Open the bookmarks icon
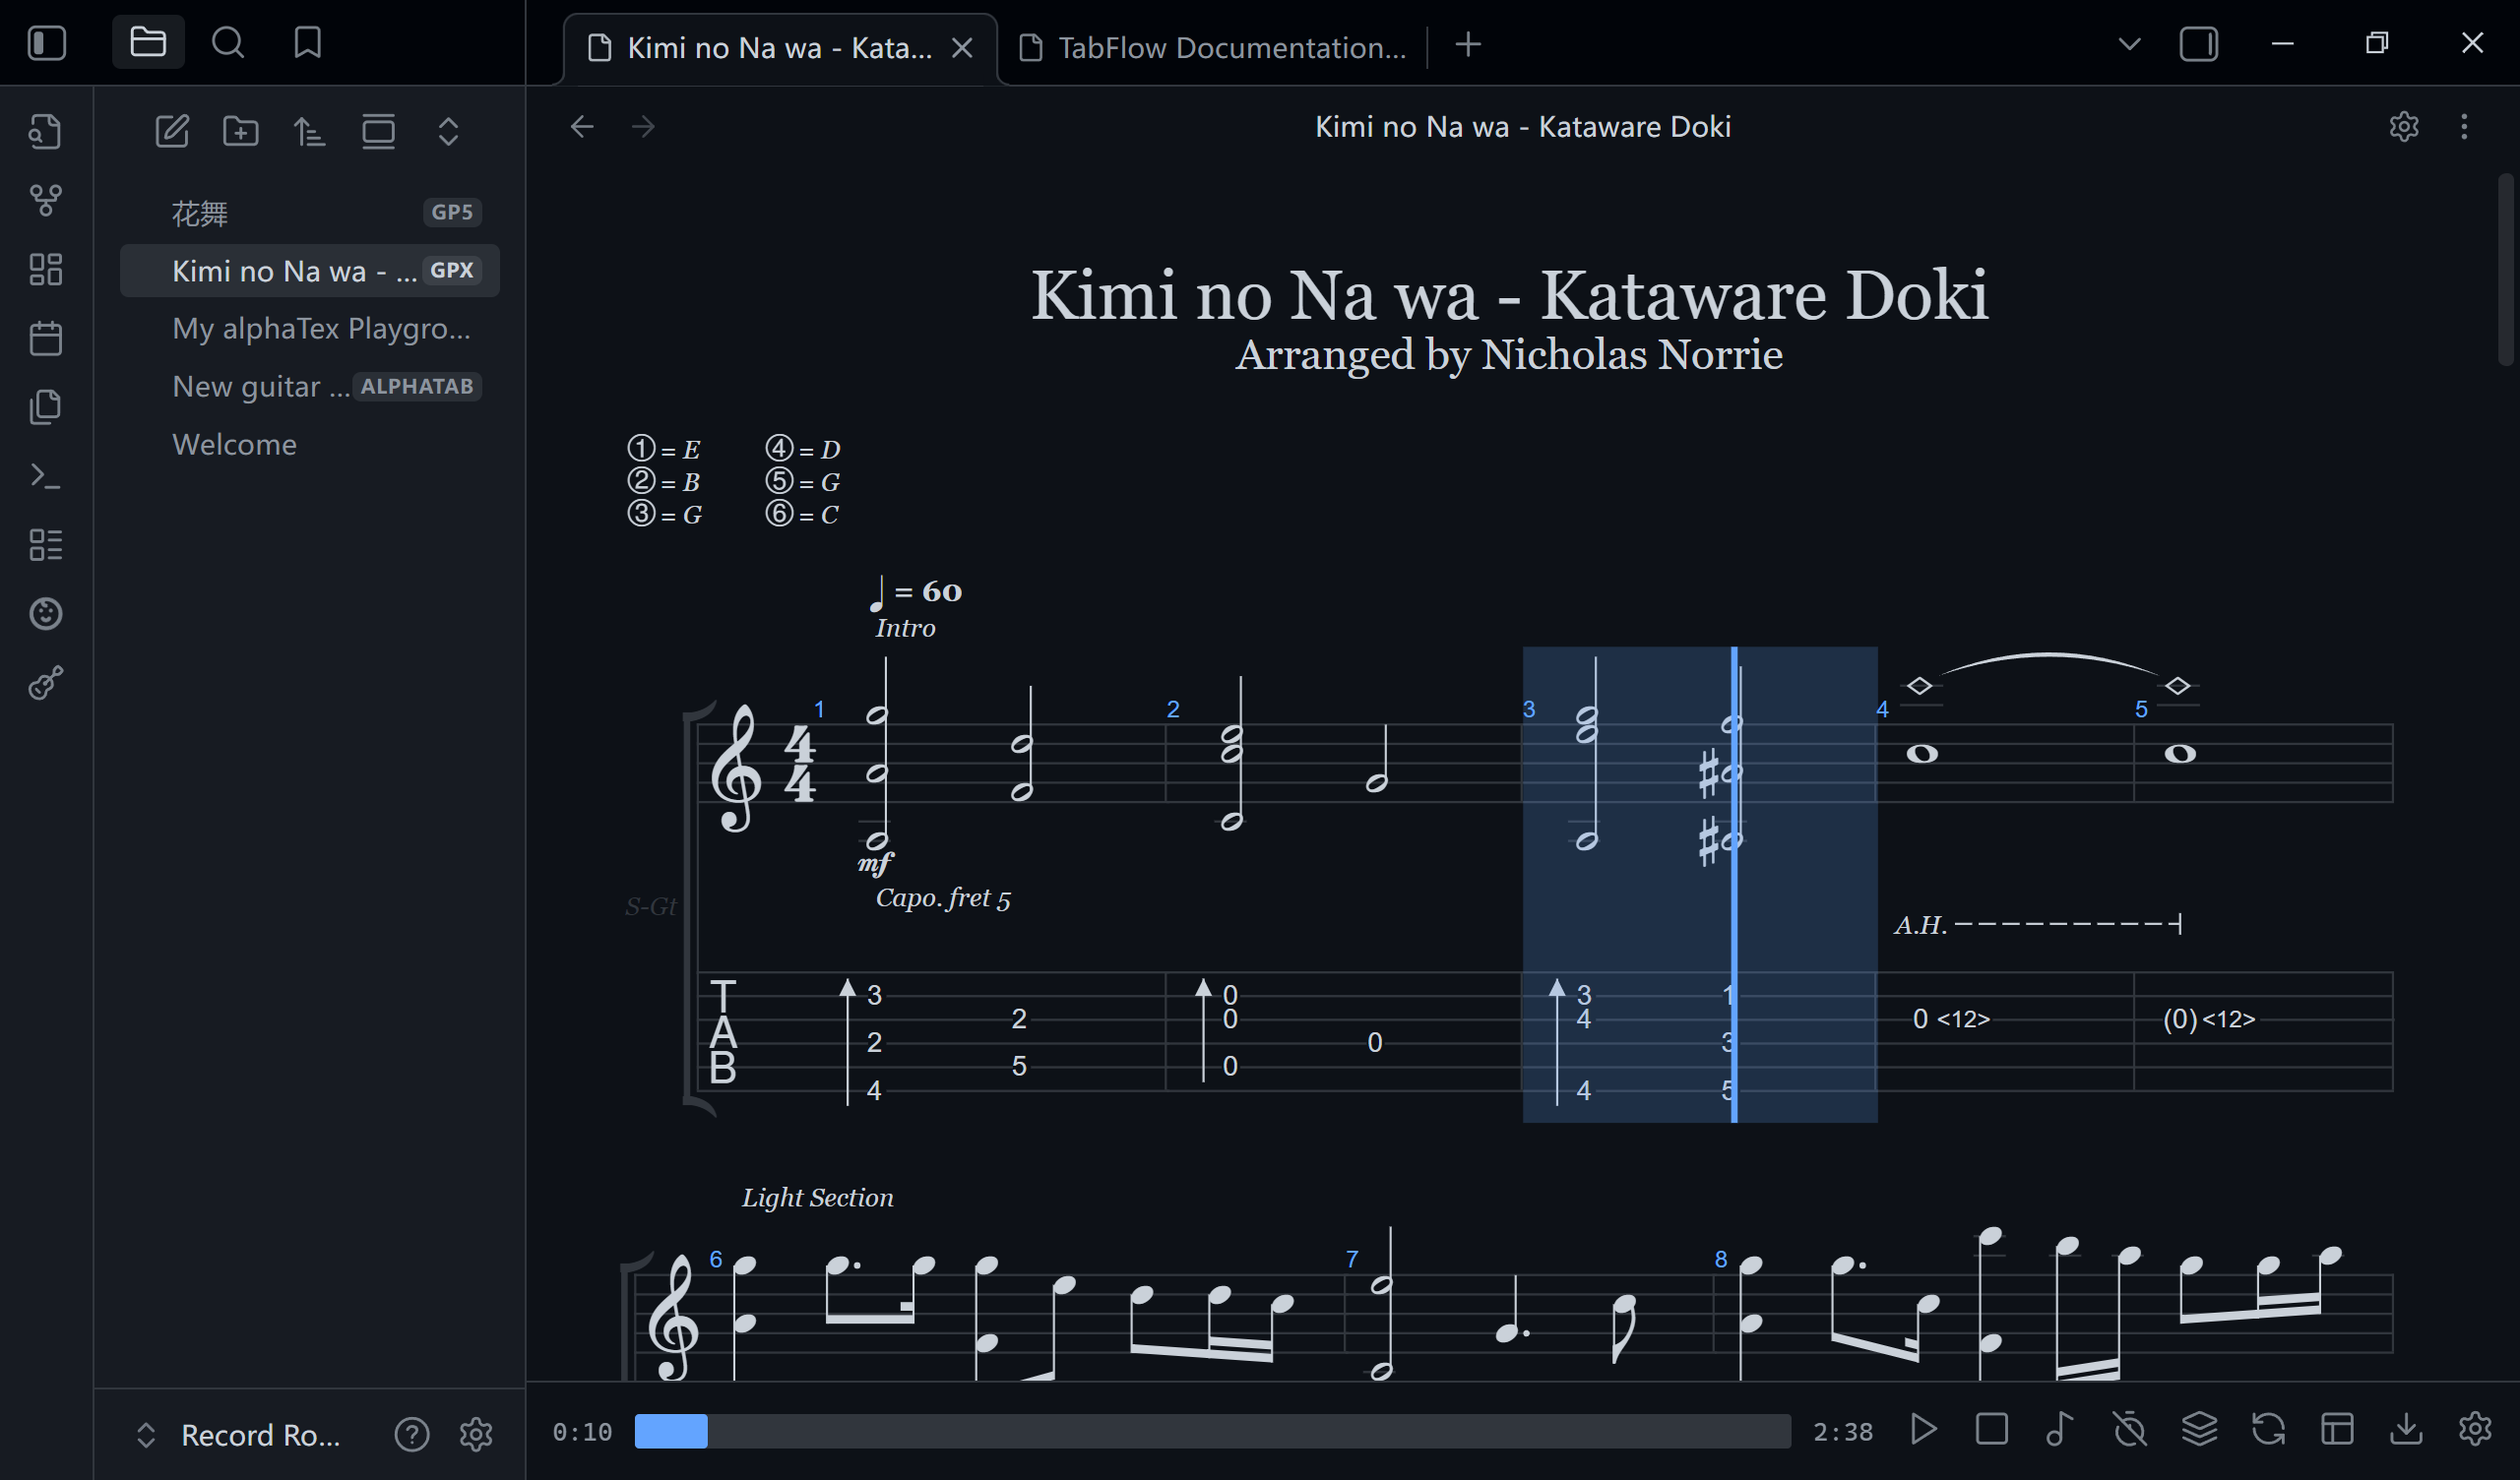 pyautogui.click(x=307, y=42)
